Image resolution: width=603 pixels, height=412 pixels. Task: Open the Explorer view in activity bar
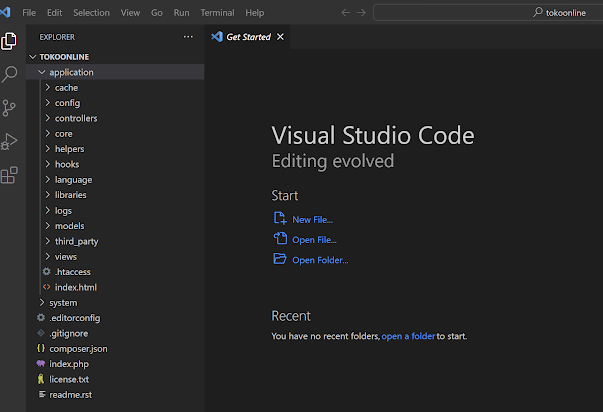point(9,41)
